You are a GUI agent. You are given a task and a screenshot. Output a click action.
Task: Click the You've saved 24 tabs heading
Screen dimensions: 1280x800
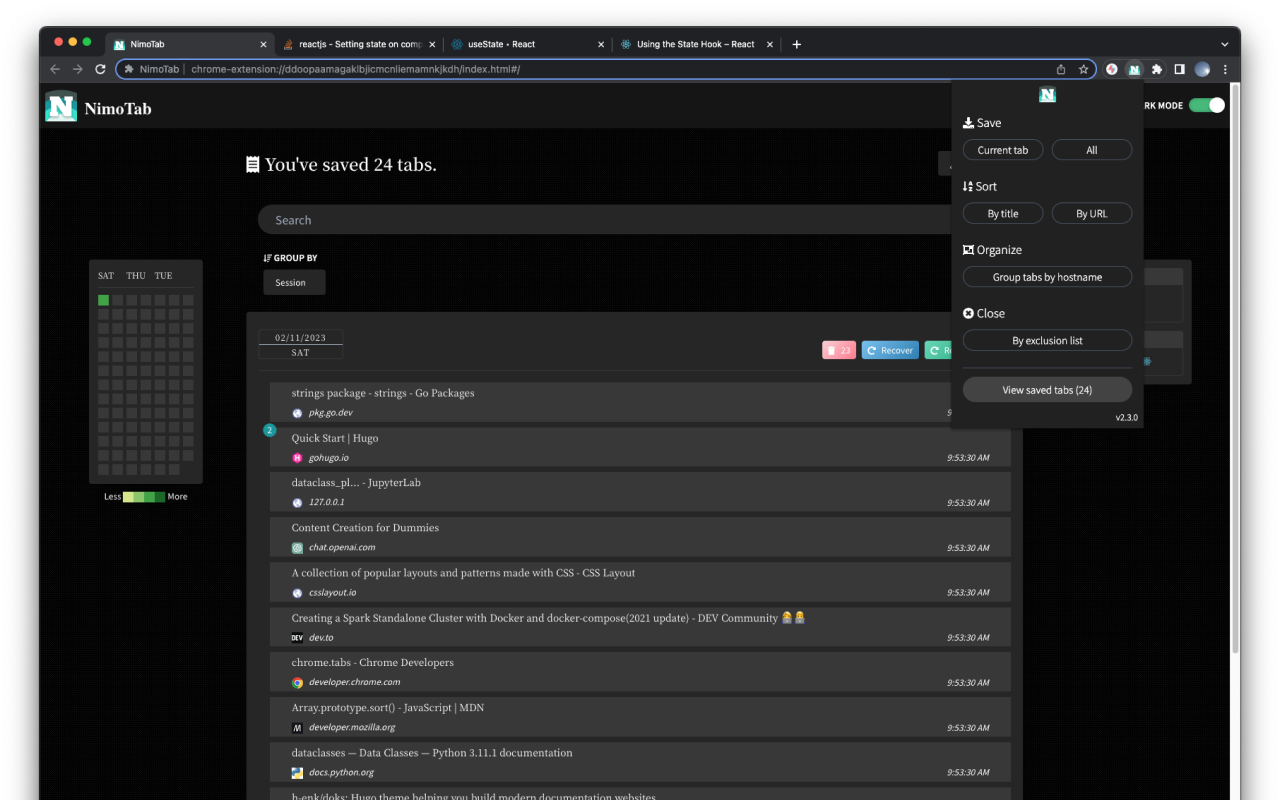(350, 165)
